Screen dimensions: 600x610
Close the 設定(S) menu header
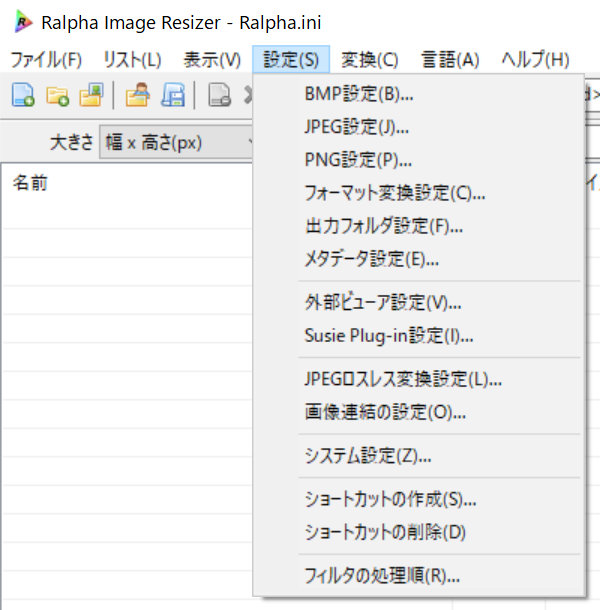point(291,60)
